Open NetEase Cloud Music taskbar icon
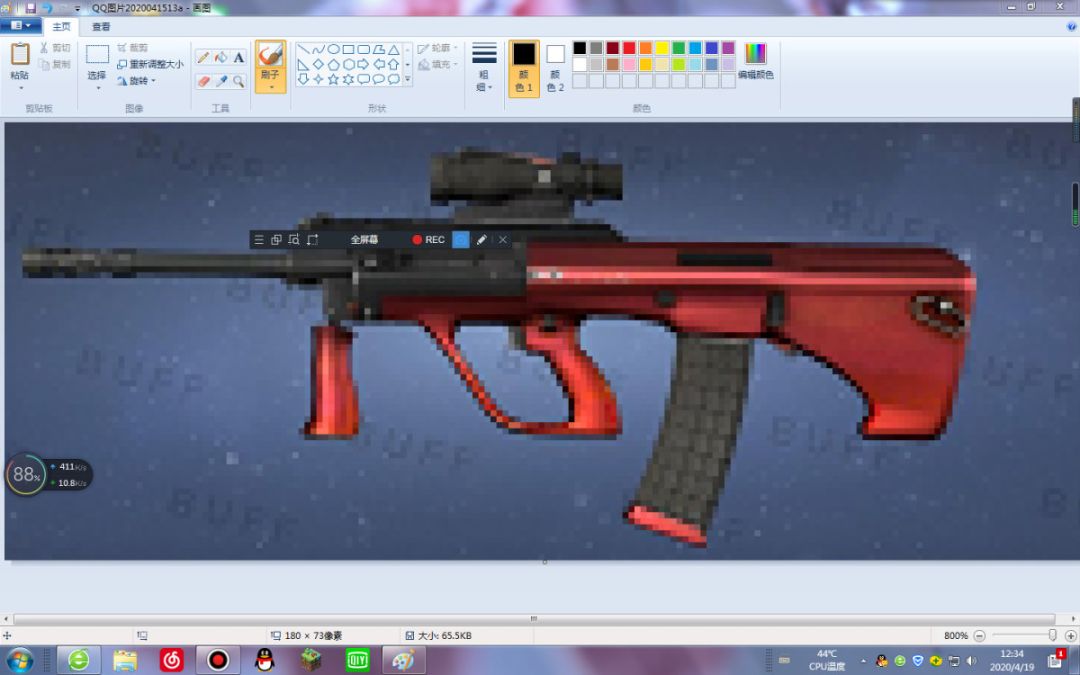 coord(172,661)
